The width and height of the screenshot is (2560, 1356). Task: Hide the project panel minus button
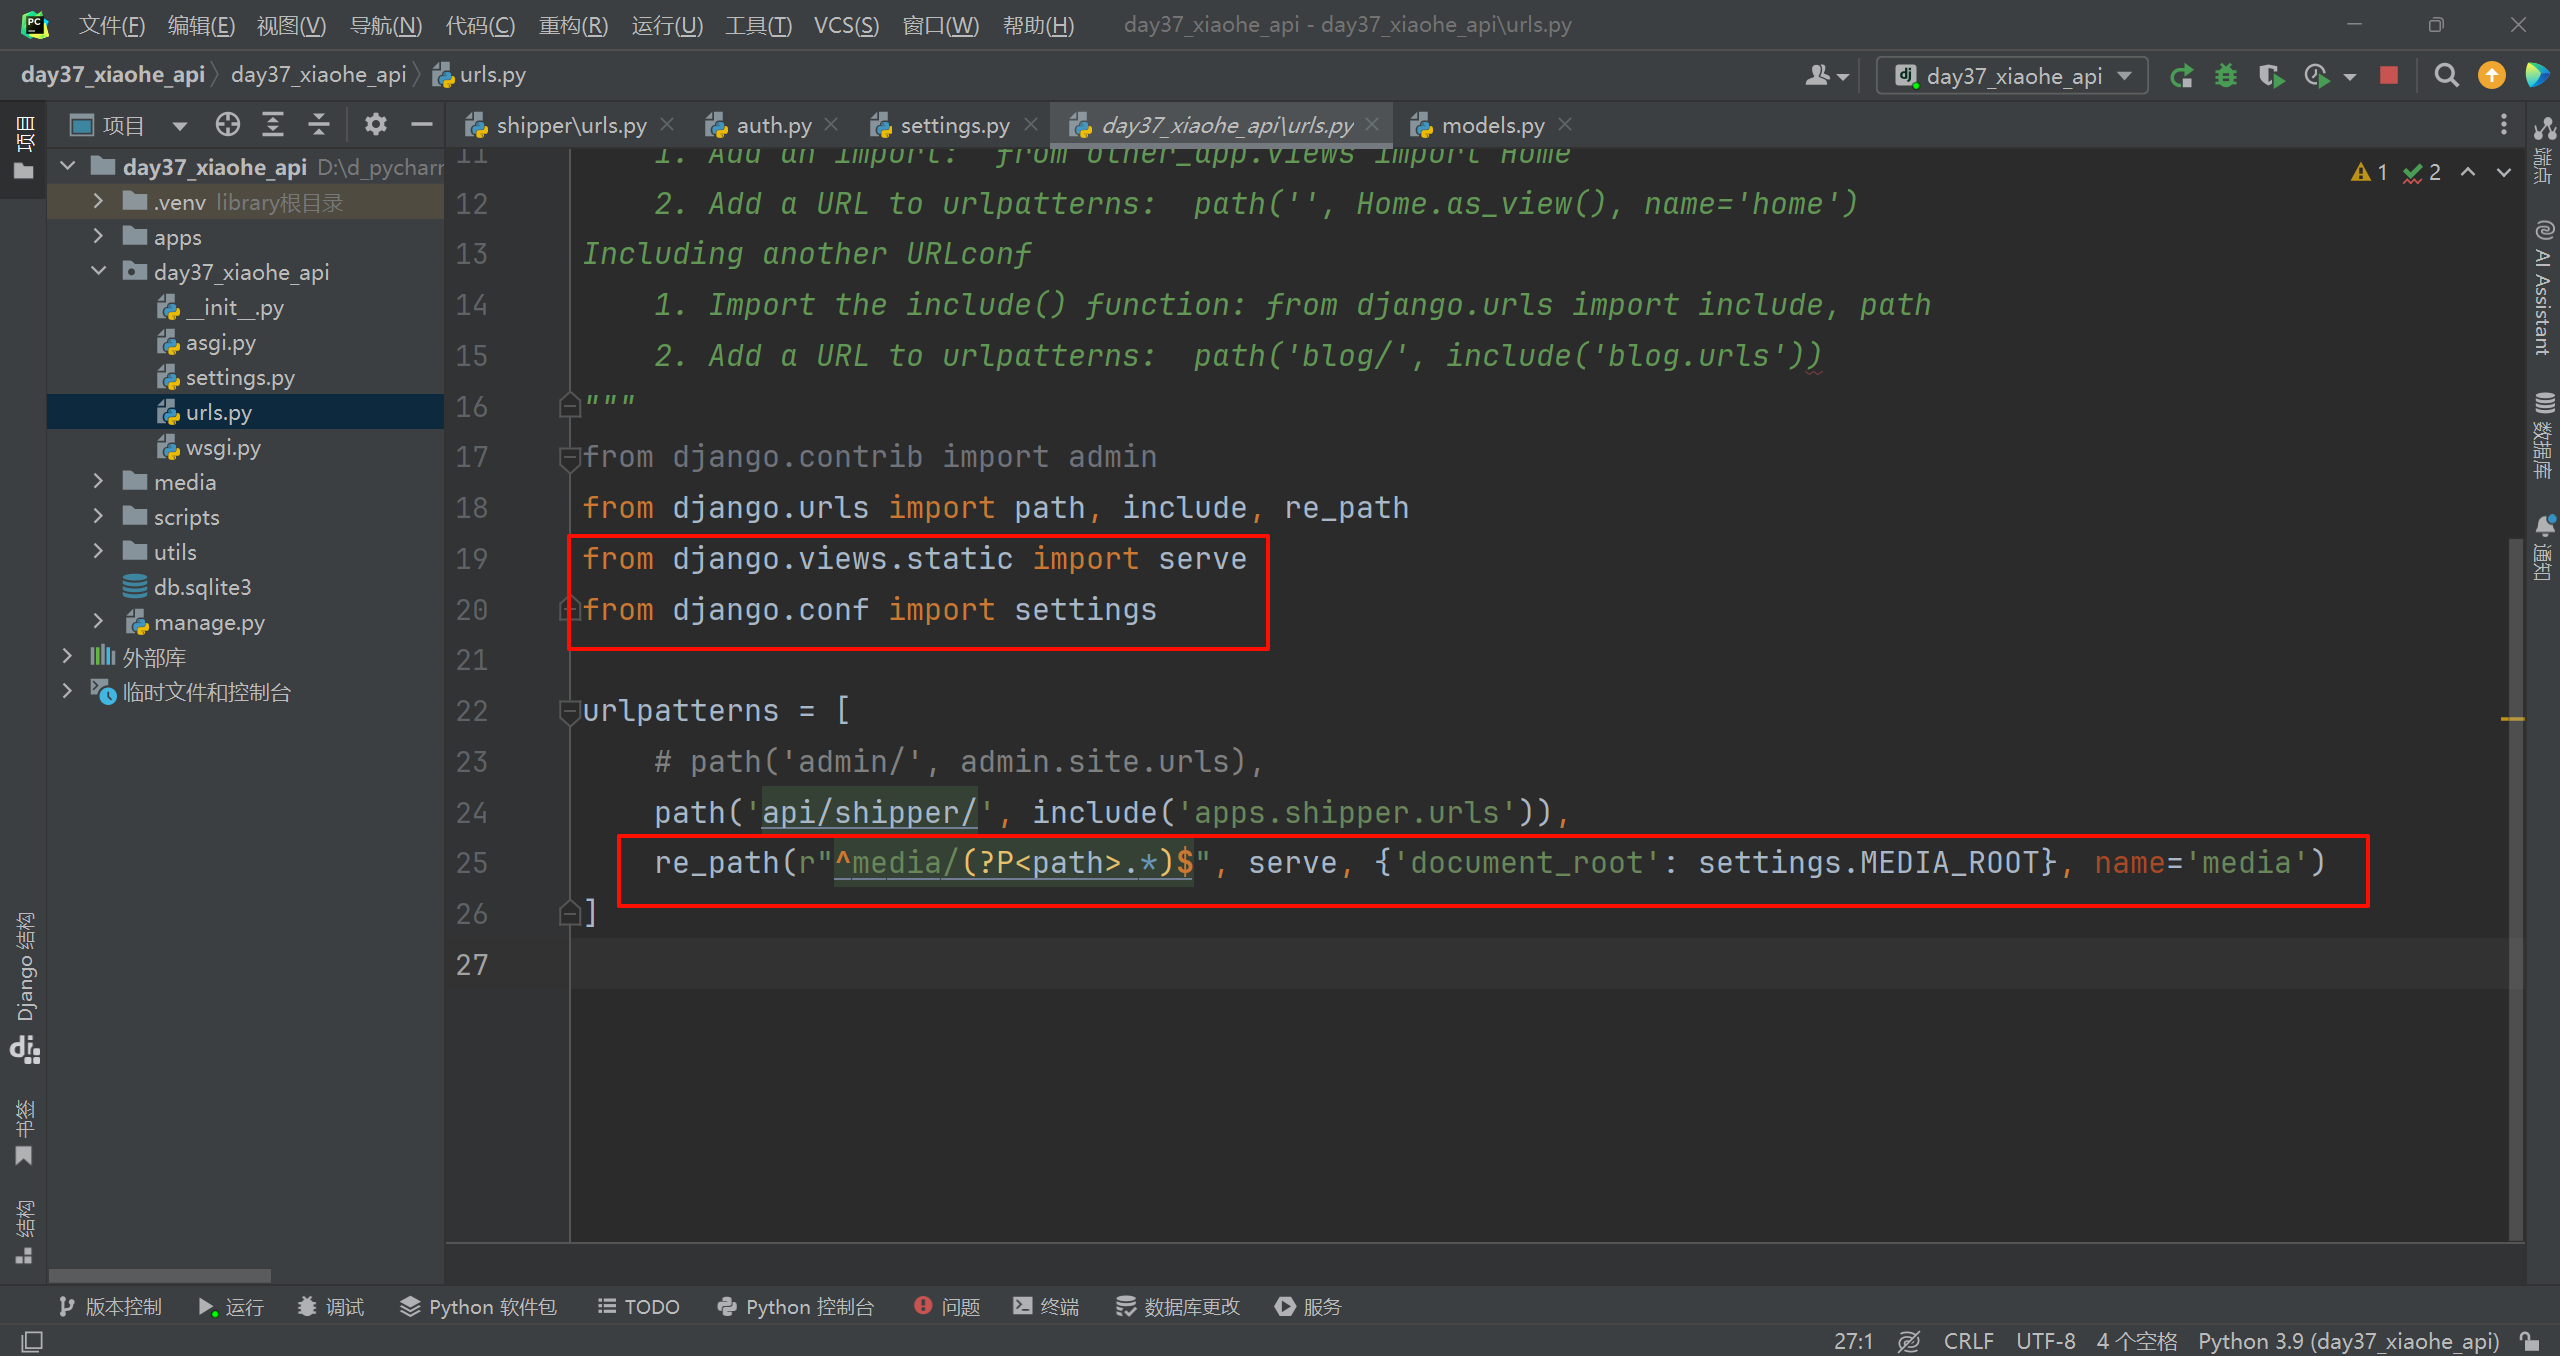pos(422,125)
